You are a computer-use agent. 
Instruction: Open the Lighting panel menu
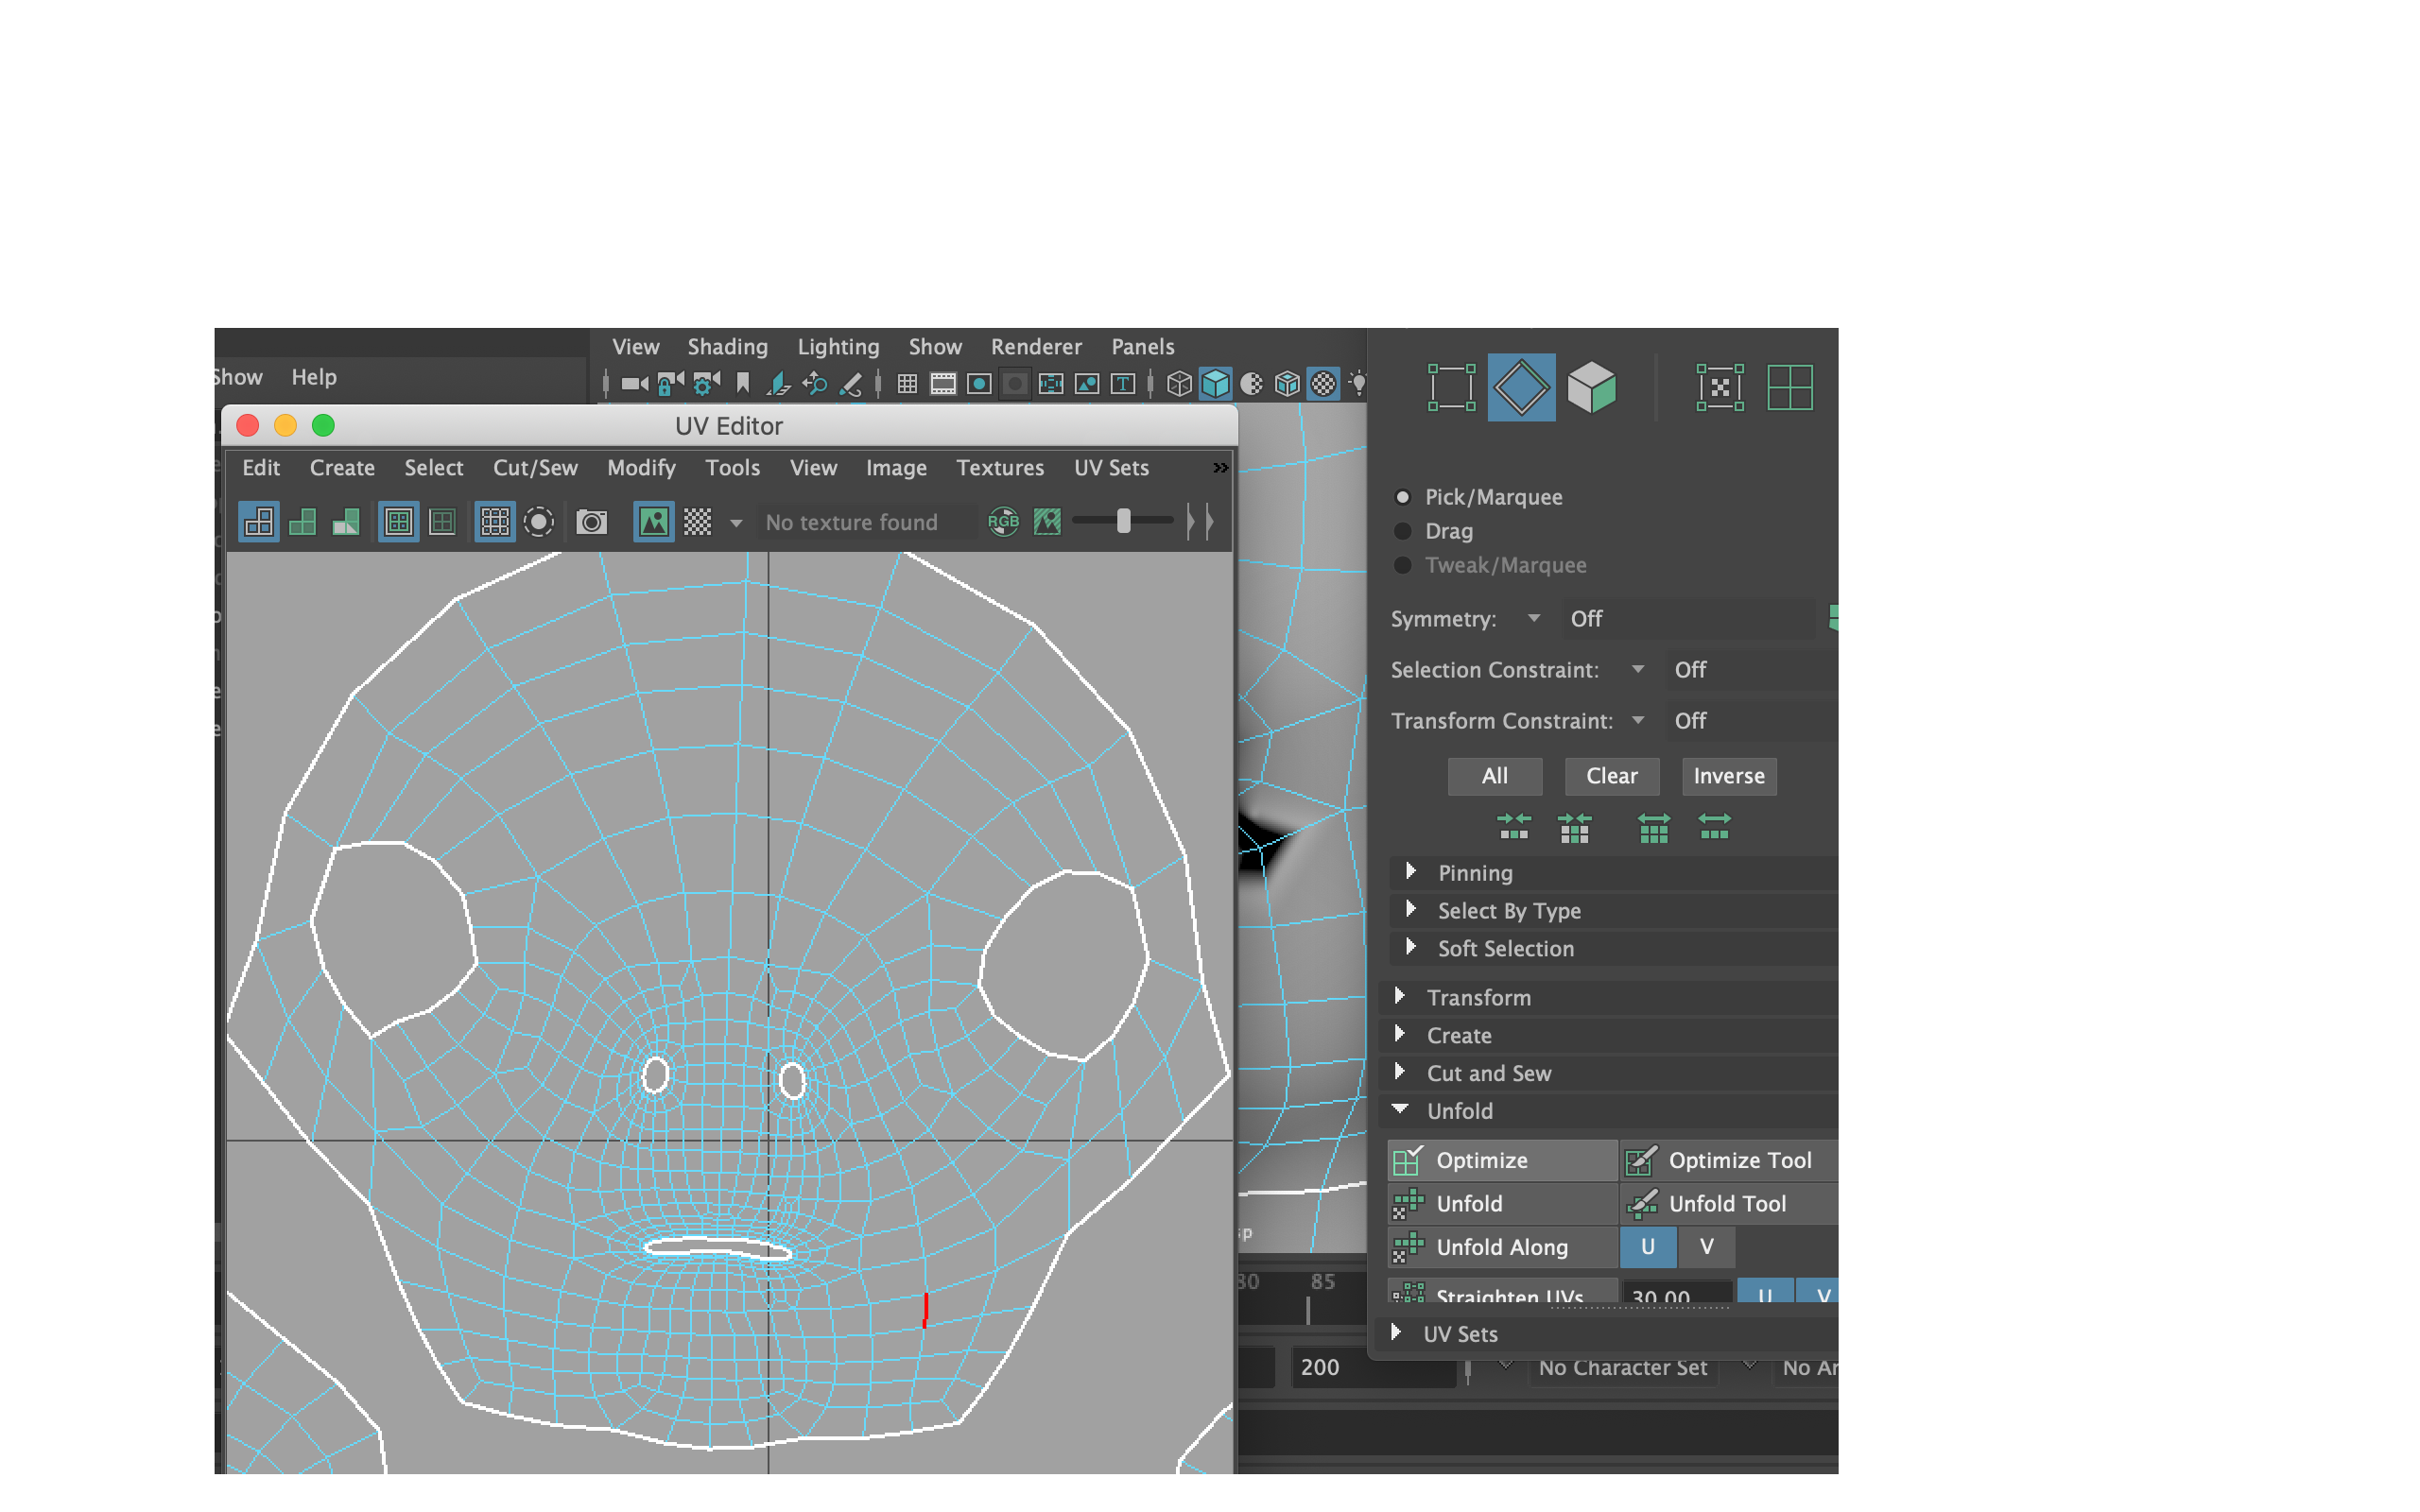(838, 347)
